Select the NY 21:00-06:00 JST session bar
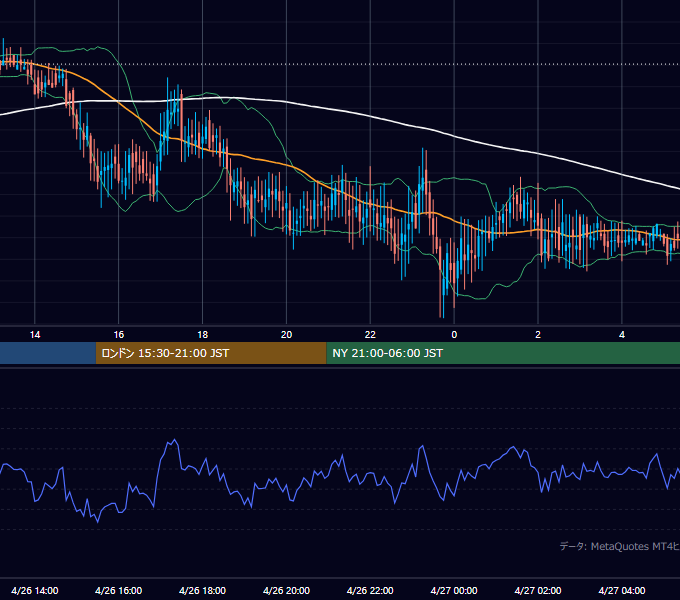The image size is (680, 600). pyautogui.click(x=503, y=353)
